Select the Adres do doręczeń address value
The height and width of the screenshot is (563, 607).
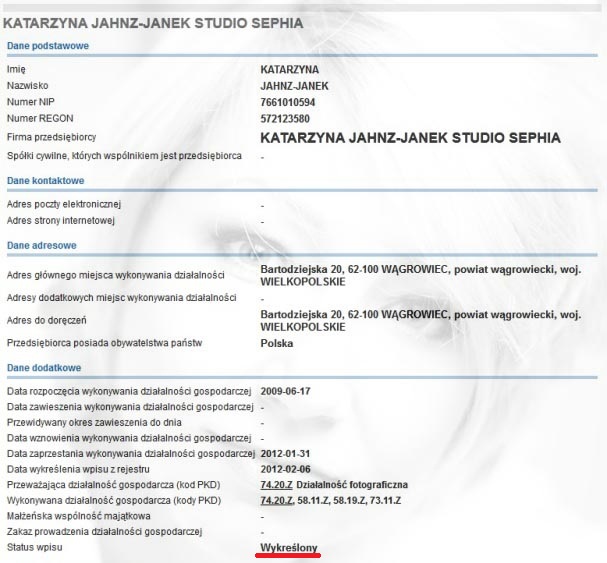click(421, 321)
